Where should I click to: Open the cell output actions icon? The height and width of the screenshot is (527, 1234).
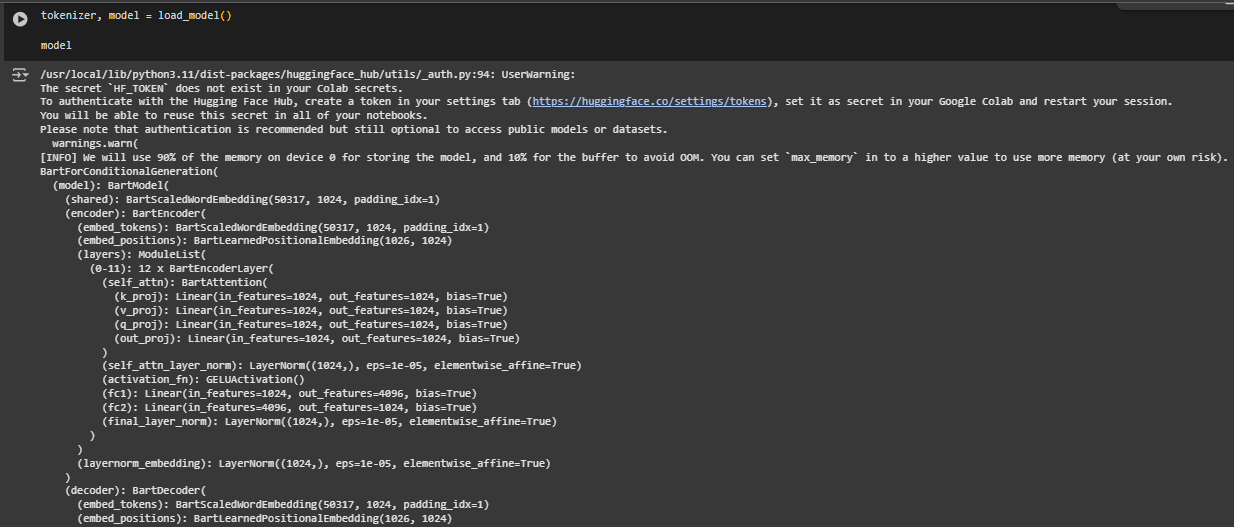[x=20, y=75]
